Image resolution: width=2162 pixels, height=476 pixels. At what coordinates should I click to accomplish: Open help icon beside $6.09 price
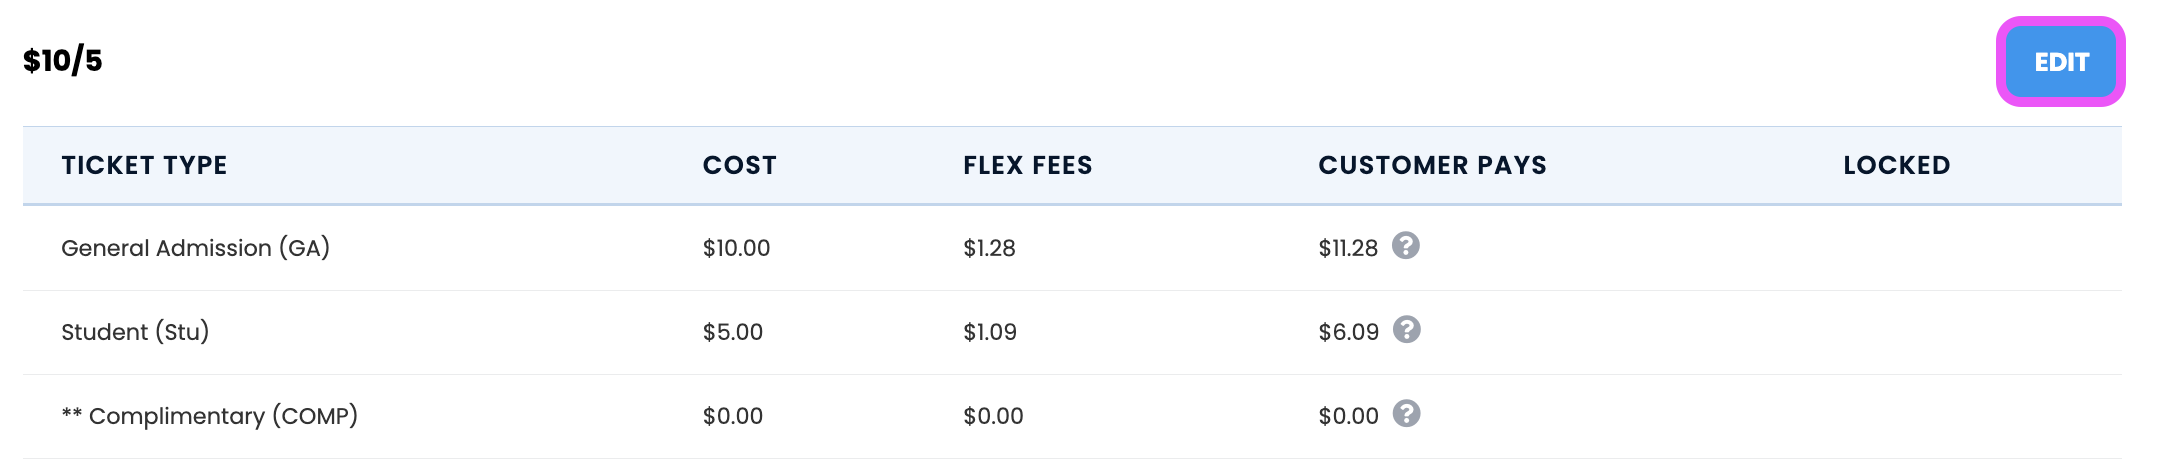click(1407, 329)
